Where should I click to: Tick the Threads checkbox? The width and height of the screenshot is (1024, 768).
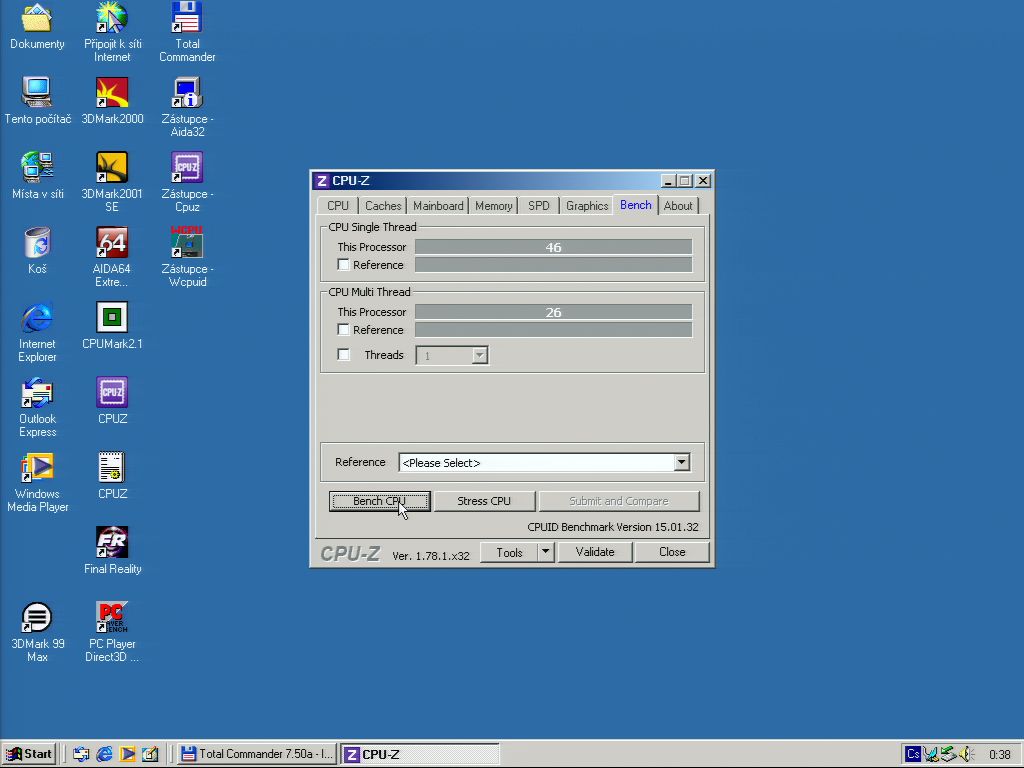click(344, 355)
